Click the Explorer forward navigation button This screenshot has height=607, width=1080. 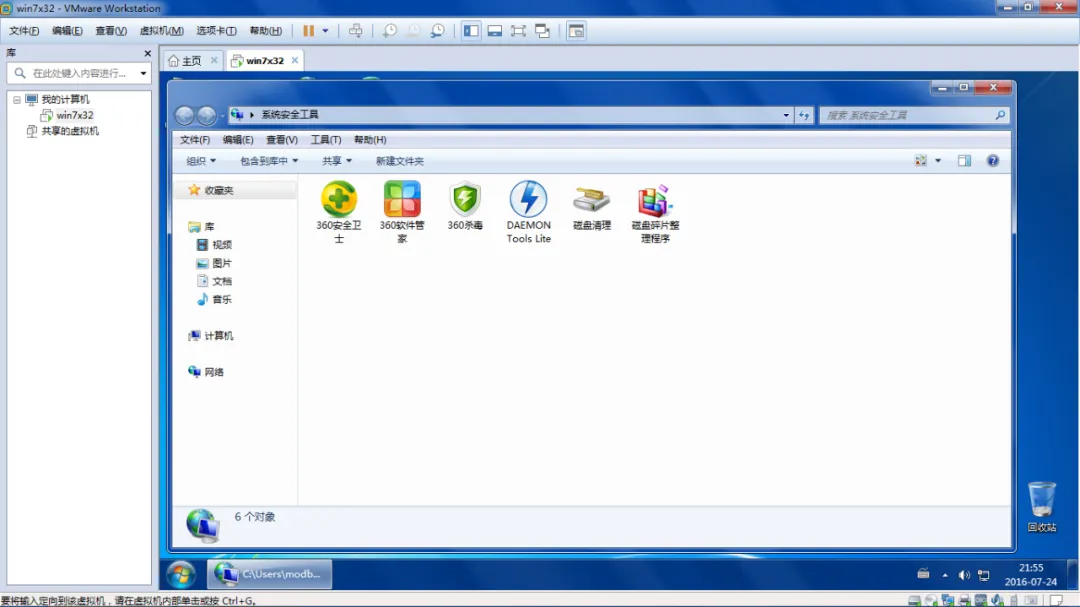click(x=207, y=115)
